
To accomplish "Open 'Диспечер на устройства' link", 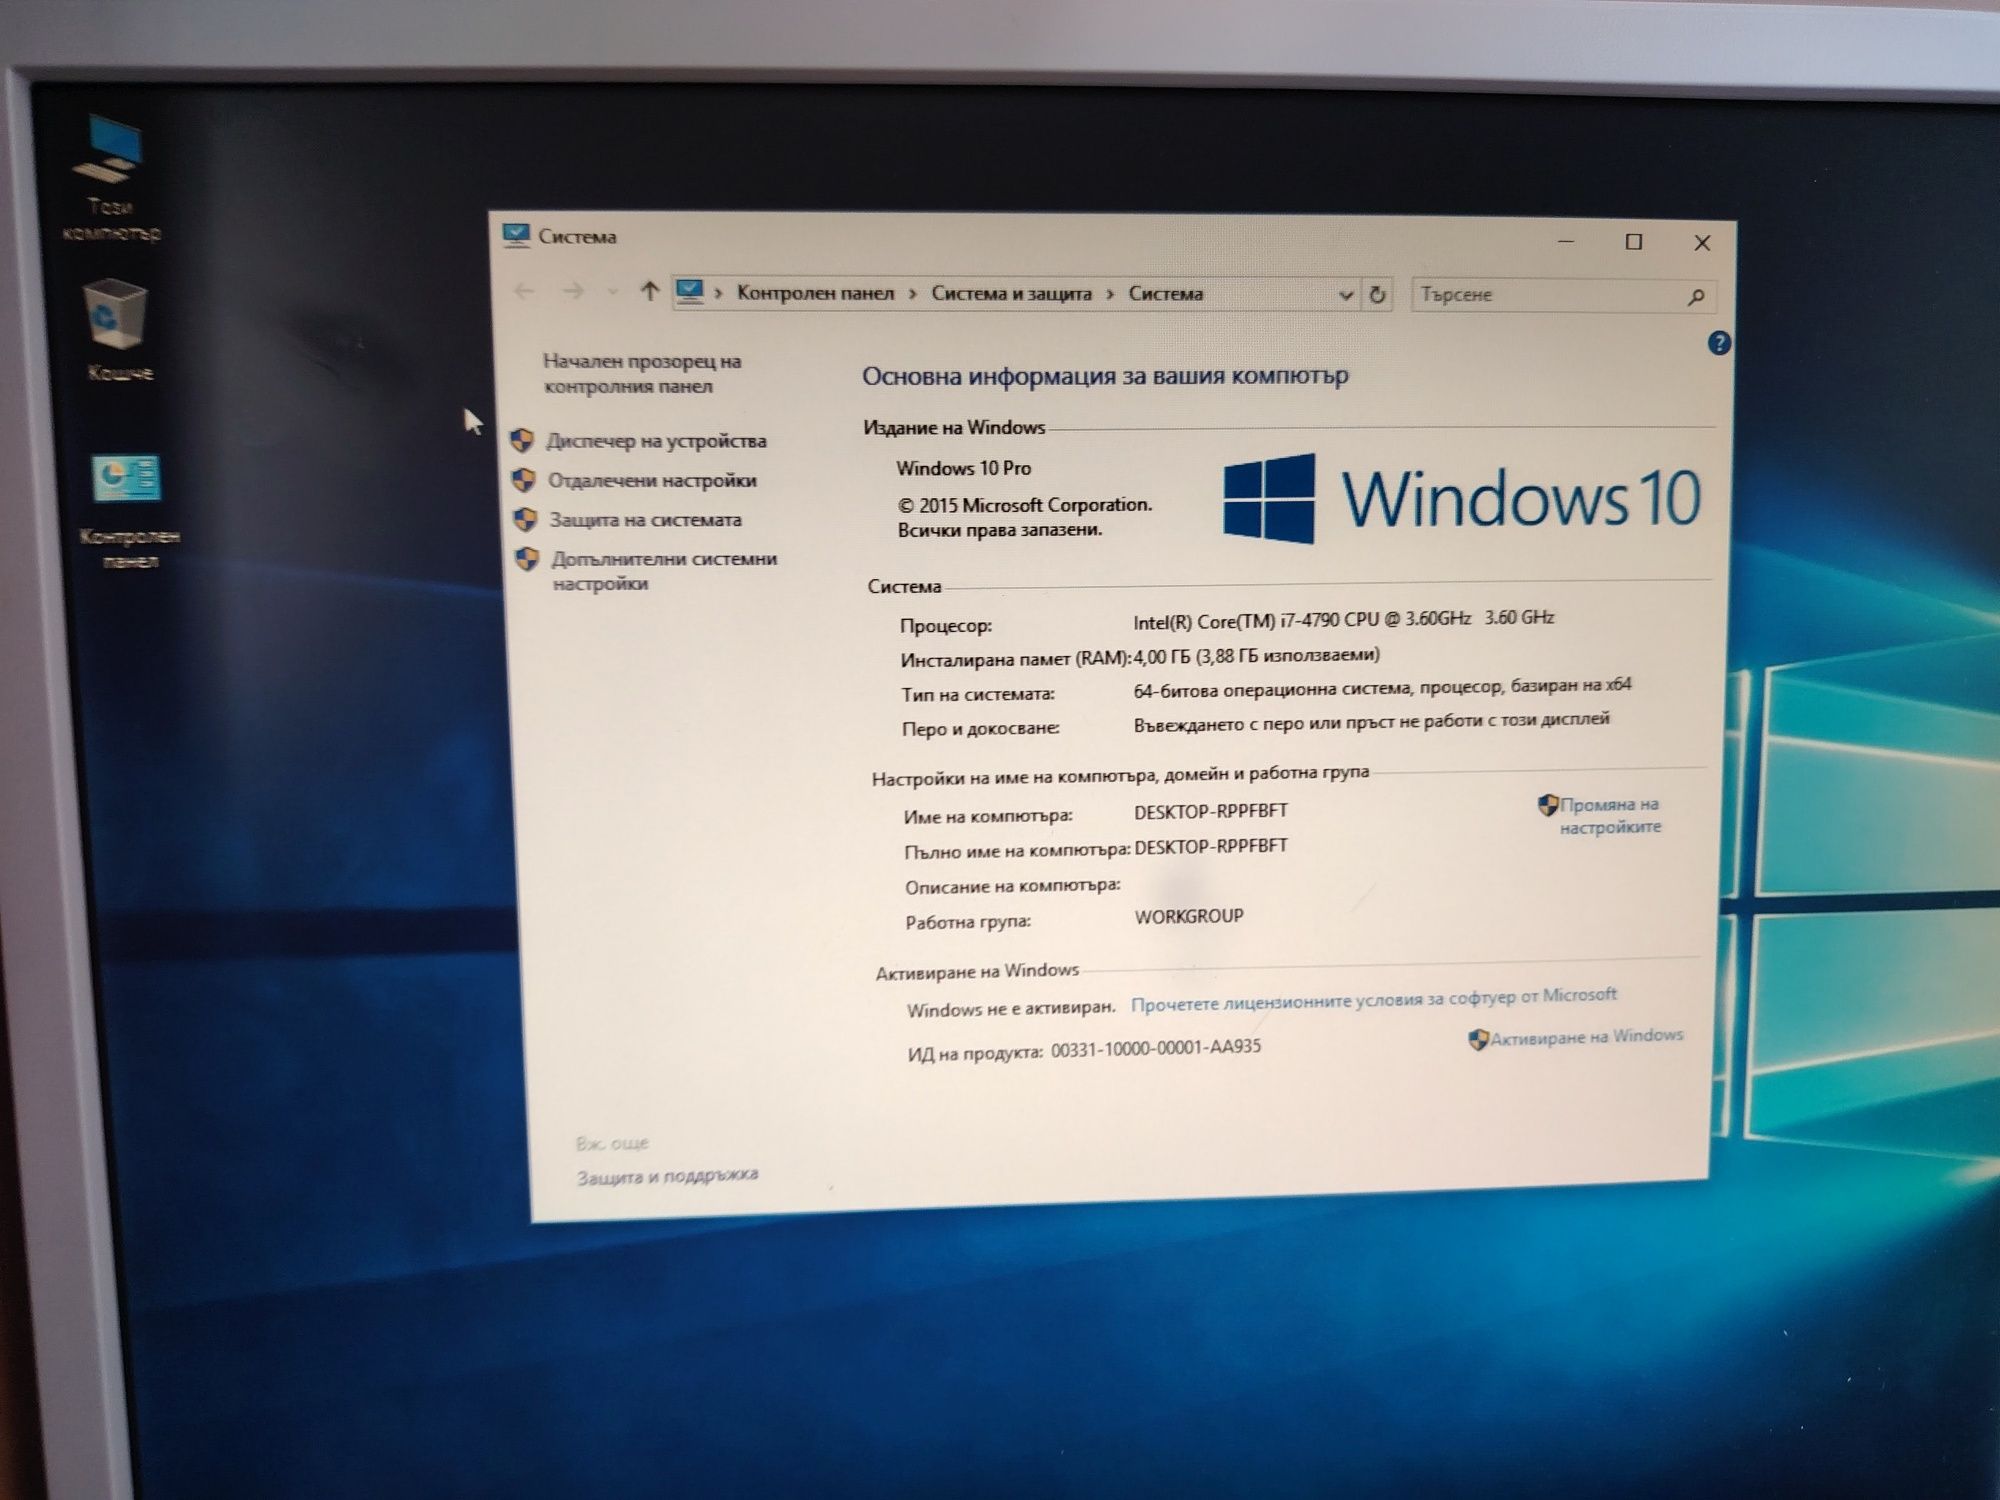I will (656, 441).
